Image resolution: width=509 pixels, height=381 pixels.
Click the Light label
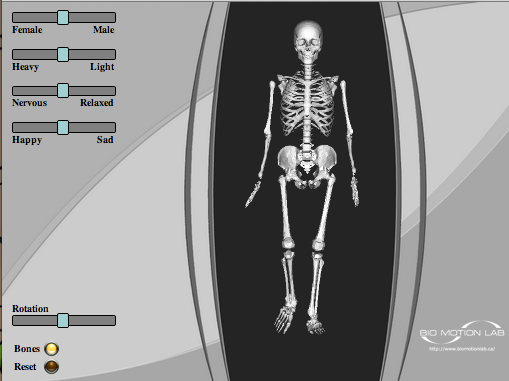pyautogui.click(x=102, y=67)
